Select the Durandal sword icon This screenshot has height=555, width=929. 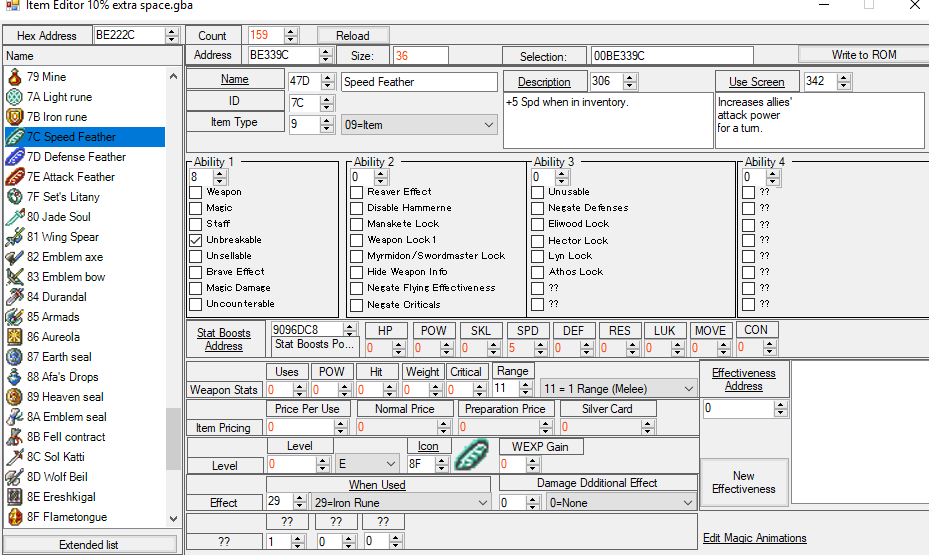click(x=15, y=297)
